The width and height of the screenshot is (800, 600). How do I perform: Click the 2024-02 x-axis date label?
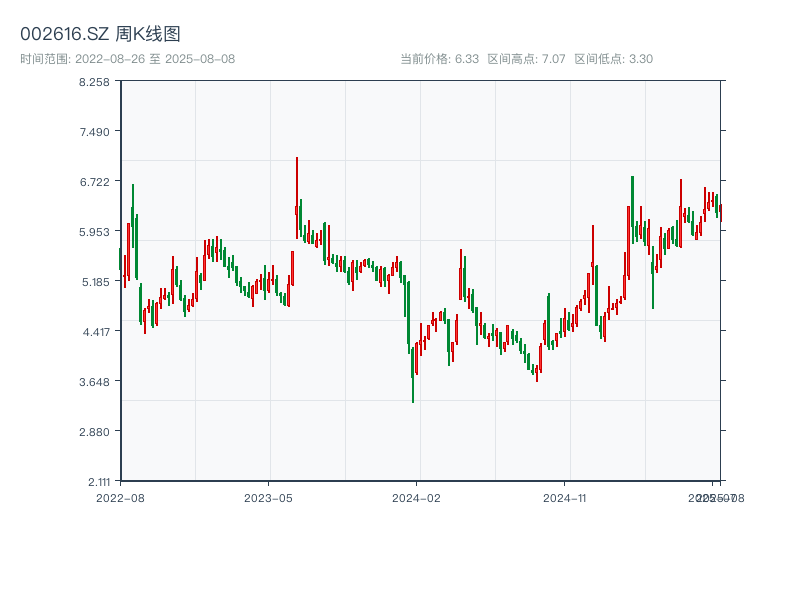[417, 497]
